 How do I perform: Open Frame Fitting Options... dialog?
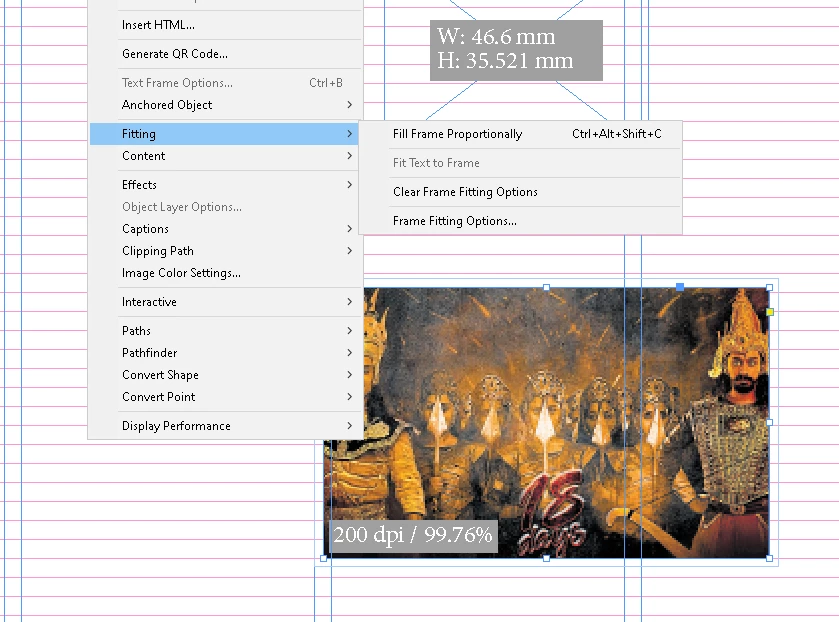[x=521, y=221]
